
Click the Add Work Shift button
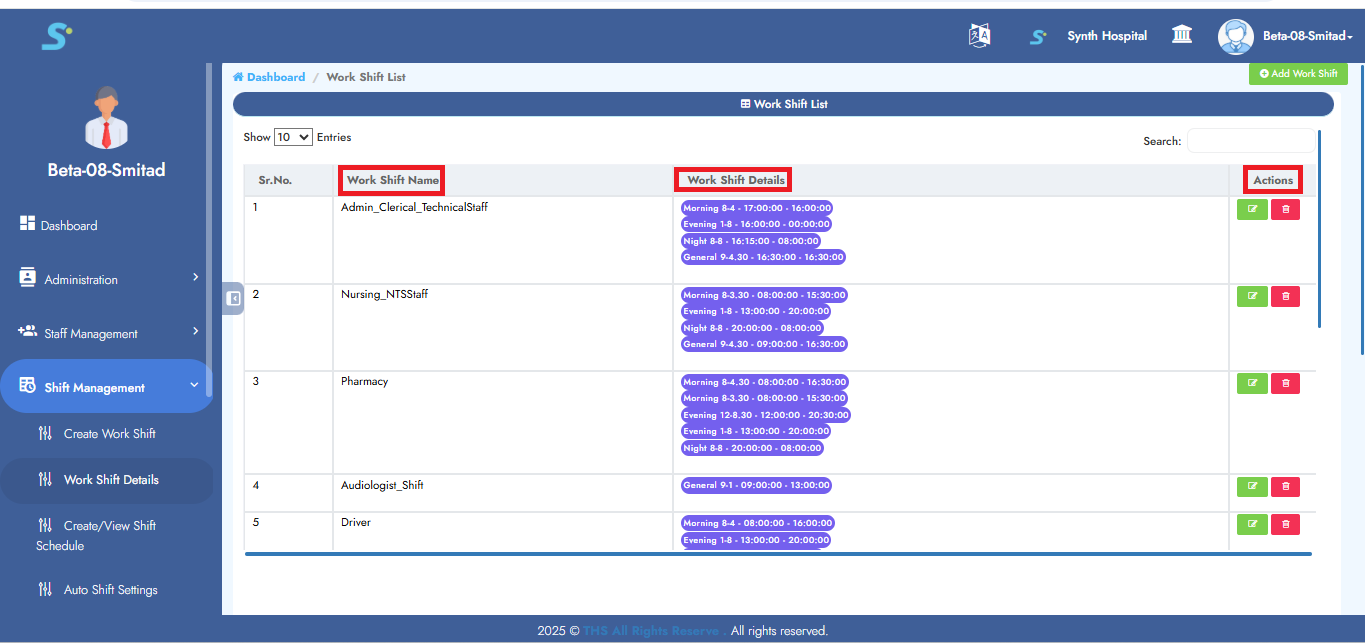1298,74
